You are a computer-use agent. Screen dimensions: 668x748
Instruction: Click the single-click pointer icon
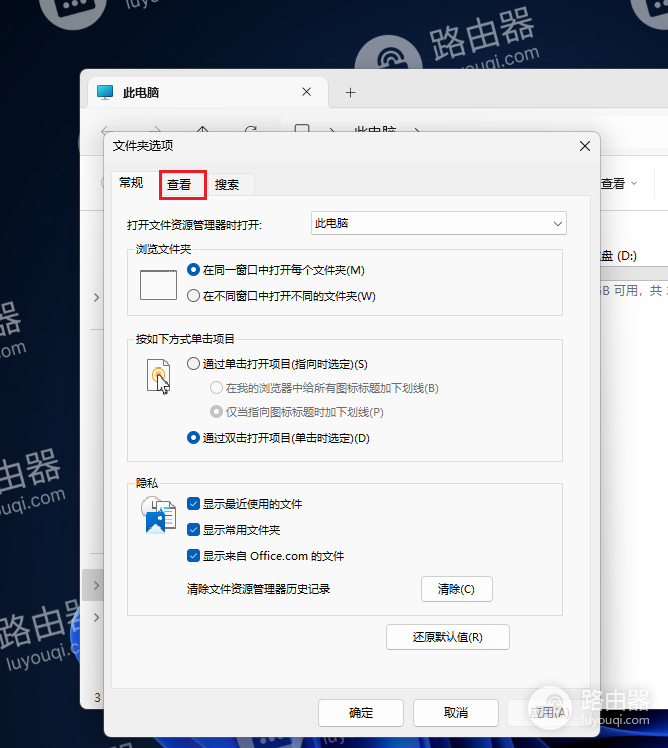(158, 377)
